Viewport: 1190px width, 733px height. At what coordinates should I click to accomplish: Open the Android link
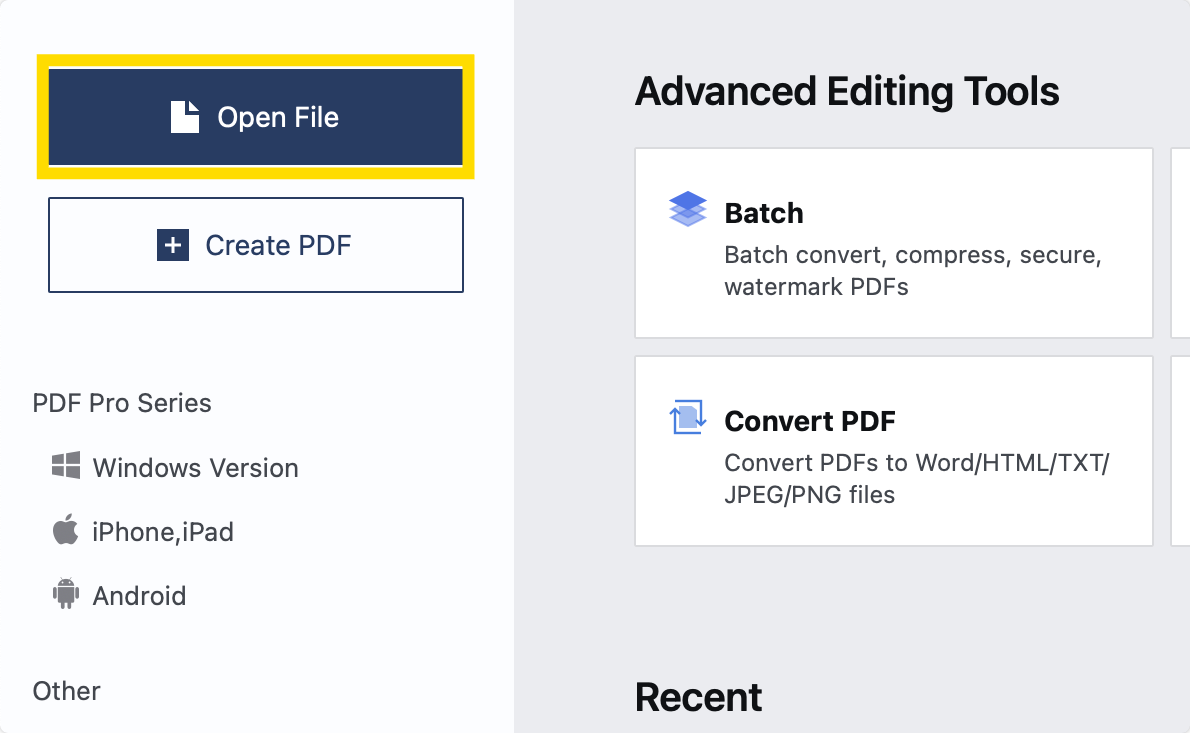click(x=139, y=596)
